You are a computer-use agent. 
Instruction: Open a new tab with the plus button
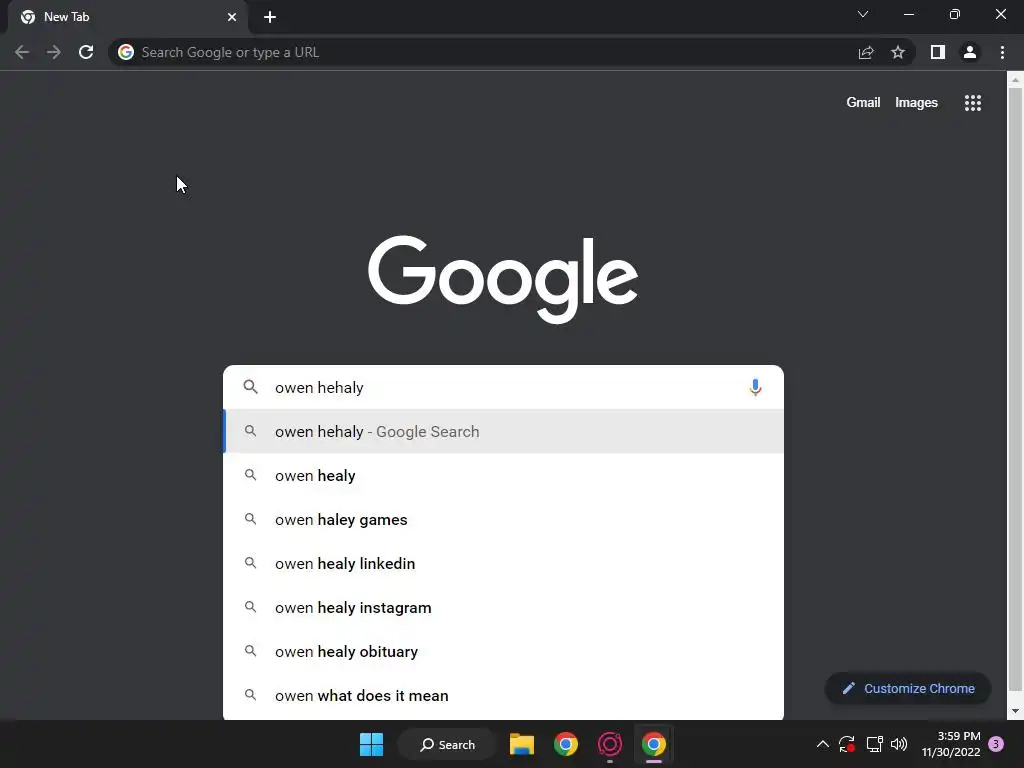[270, 17]
